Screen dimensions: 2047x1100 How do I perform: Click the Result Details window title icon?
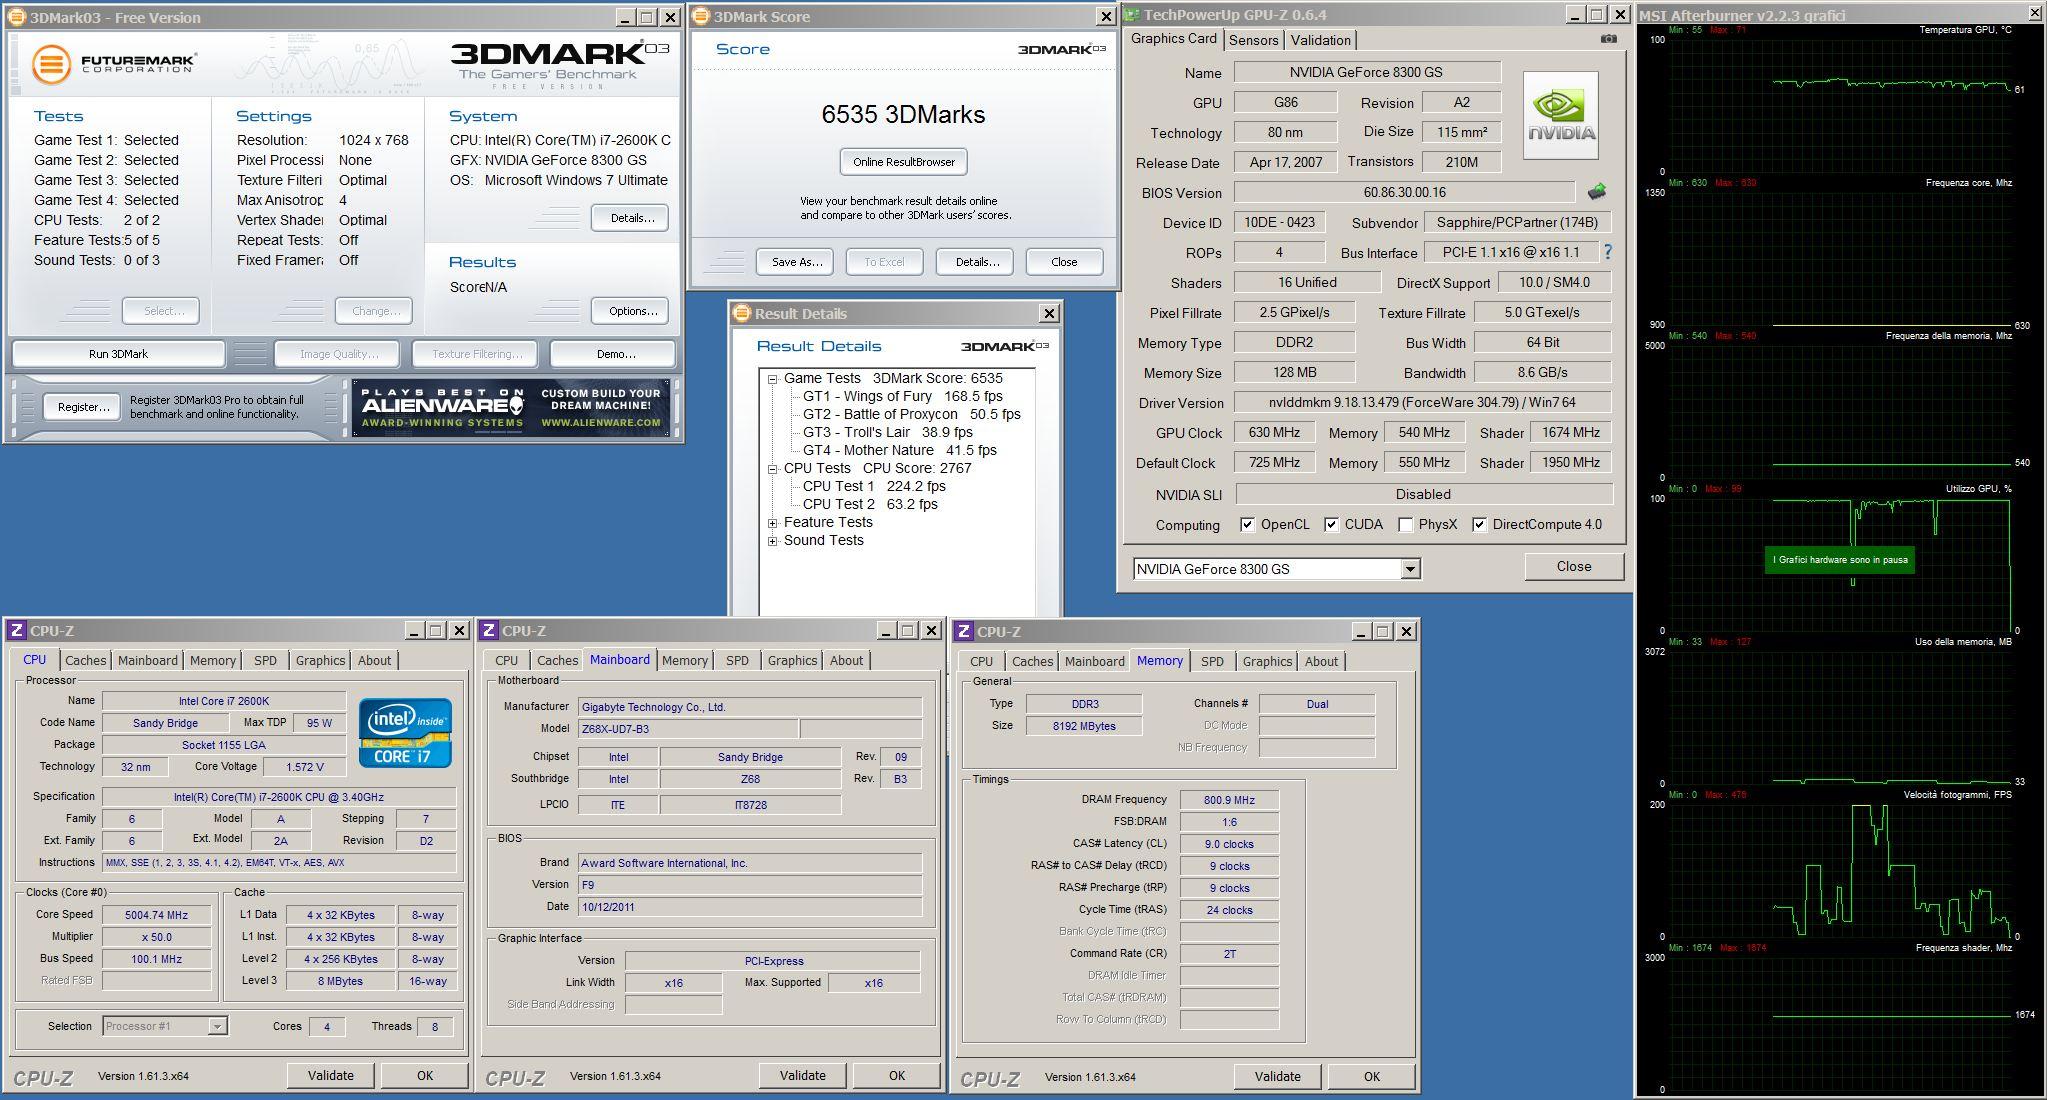click(741, 313)
